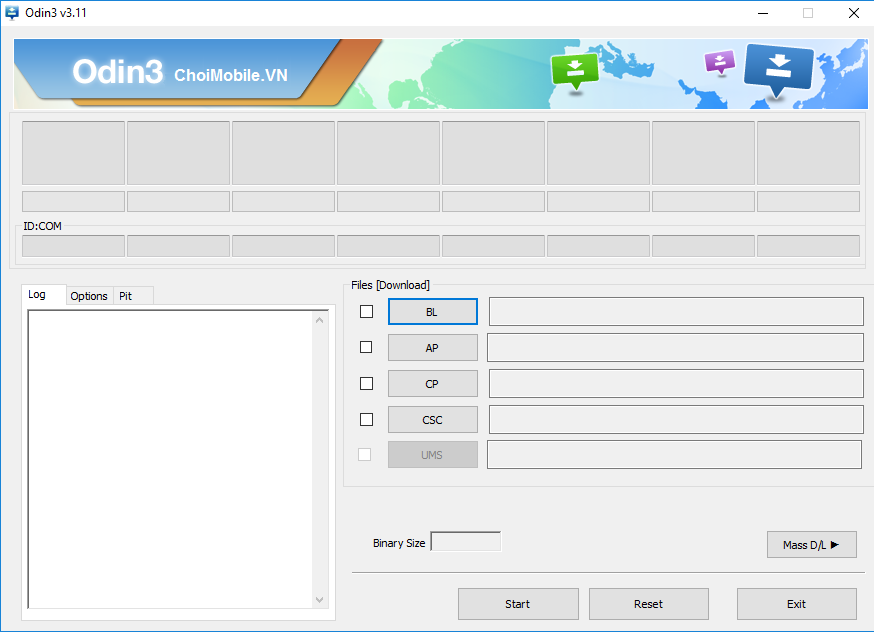Screen dimensions: 874x632
Task: Toggle the CSC file checkbox
Action: click(x=366, y=419)
